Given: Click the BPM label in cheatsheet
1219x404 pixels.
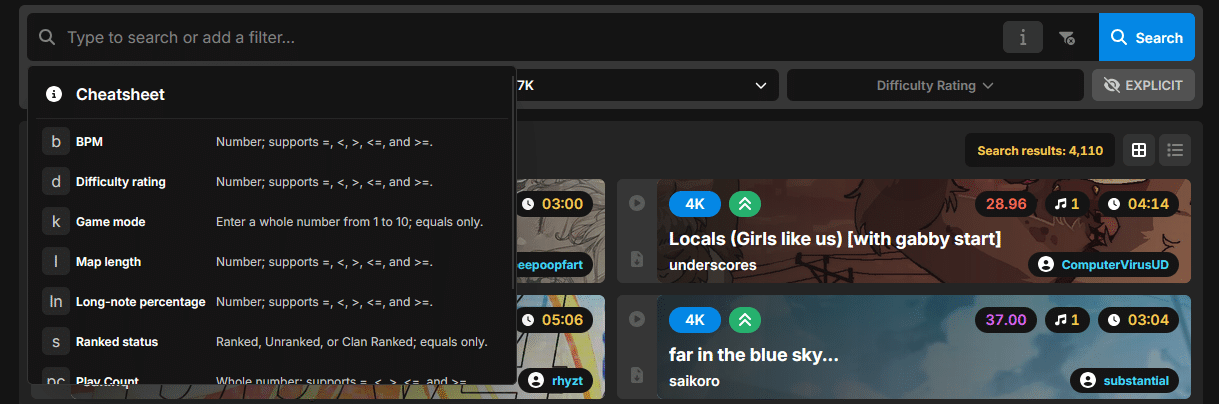Looking at the screenshot, I should (x=90, y=142).
